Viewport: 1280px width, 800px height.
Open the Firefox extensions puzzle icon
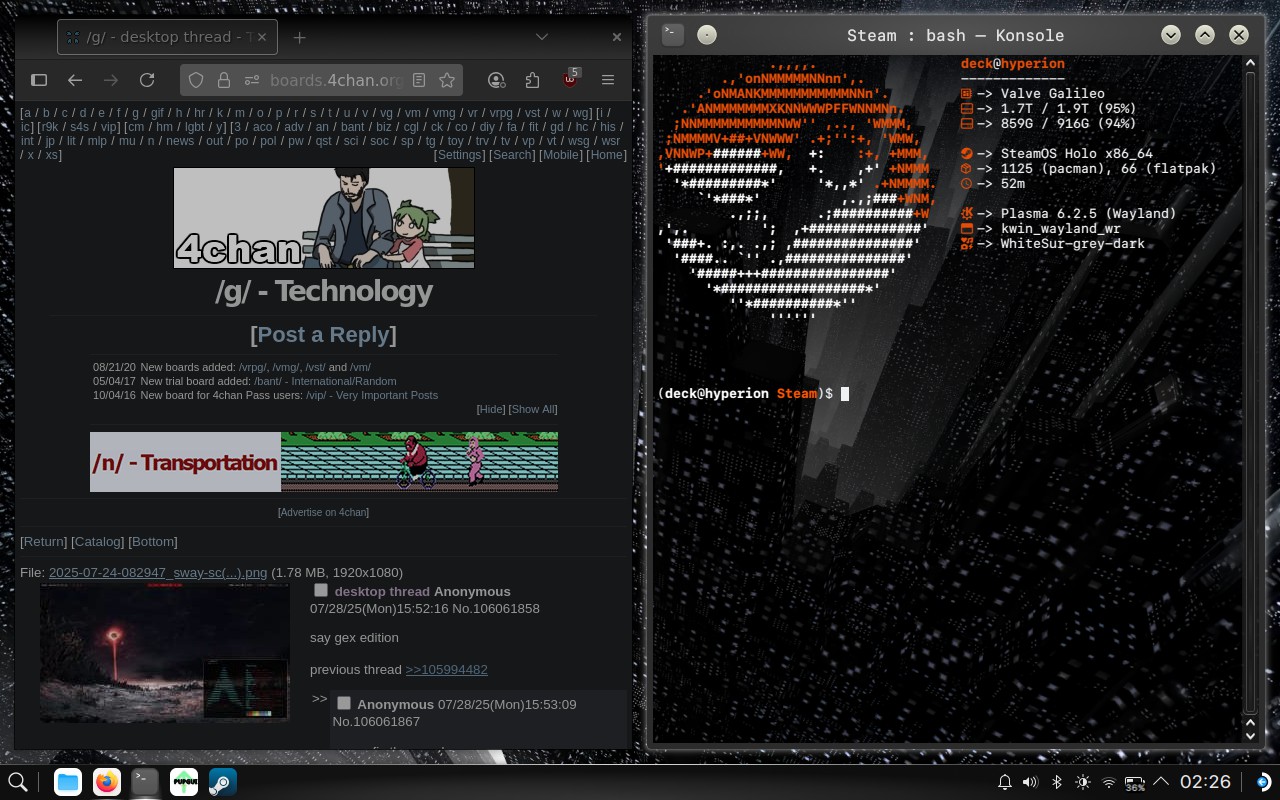coord(532,80)
